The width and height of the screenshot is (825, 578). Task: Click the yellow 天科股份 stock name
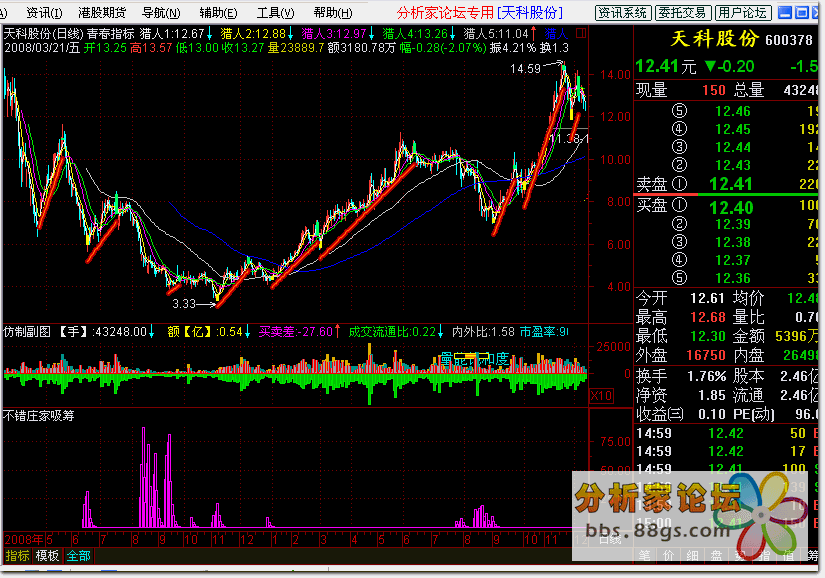pyautogui.click(x=715, y=38)
